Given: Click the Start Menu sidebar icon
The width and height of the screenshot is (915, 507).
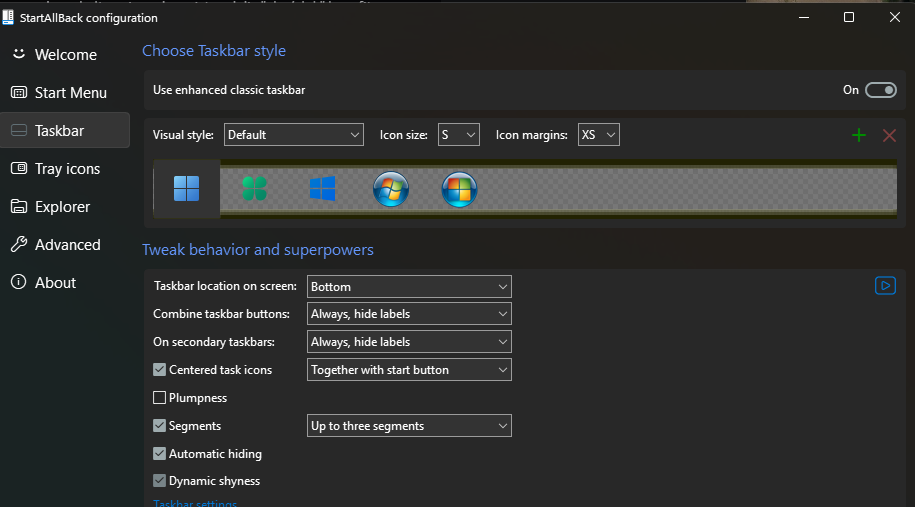Looking at the screenshot, I should [x=19, y=92].
